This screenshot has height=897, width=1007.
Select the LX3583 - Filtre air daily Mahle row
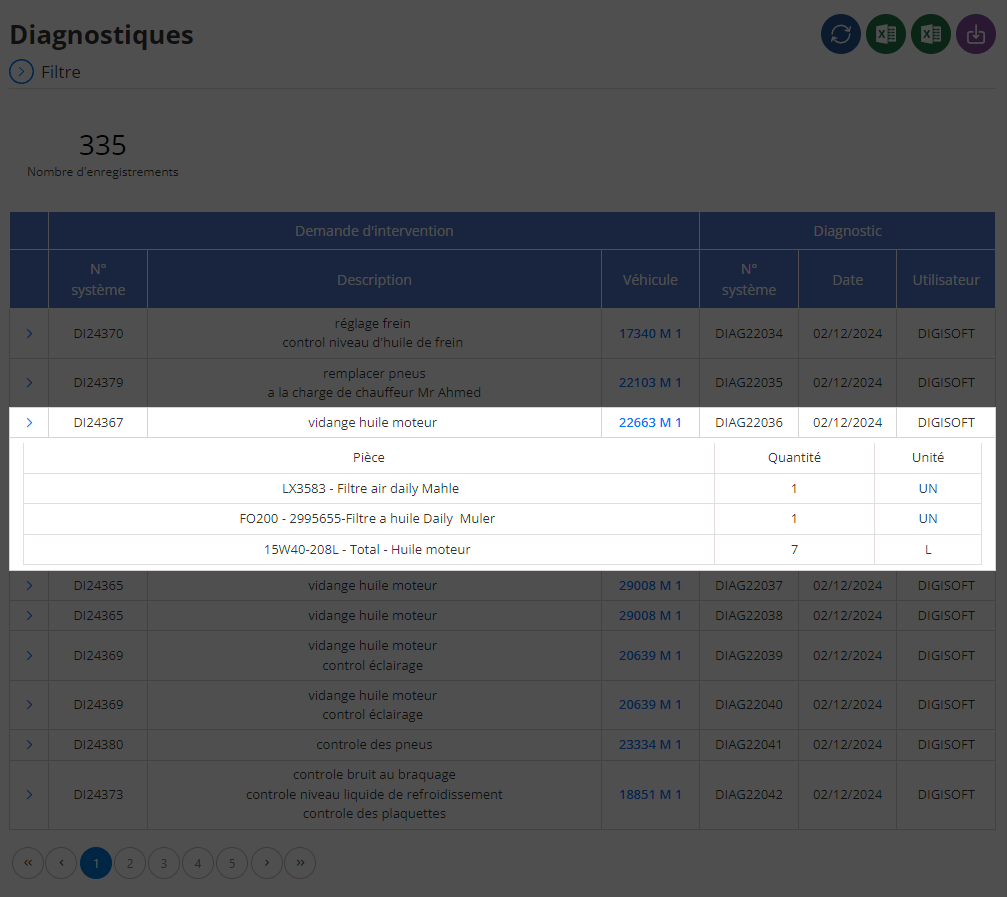pos(502,489)
